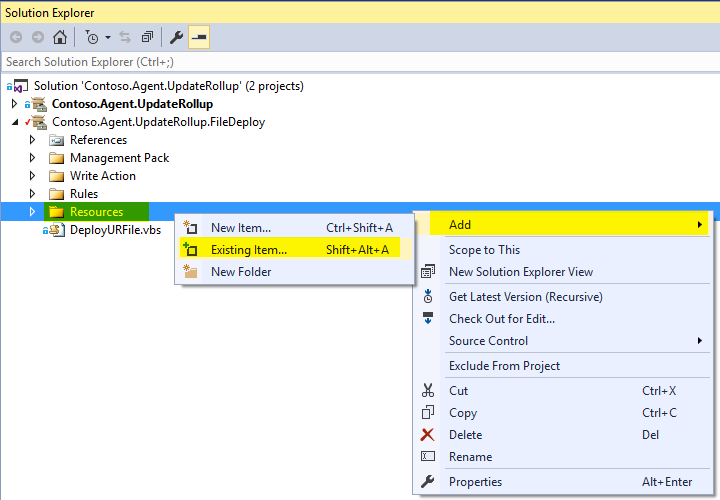Viewport: 720px width, 500px height.
Task: Select the Resources folder label
Action: 96,212
